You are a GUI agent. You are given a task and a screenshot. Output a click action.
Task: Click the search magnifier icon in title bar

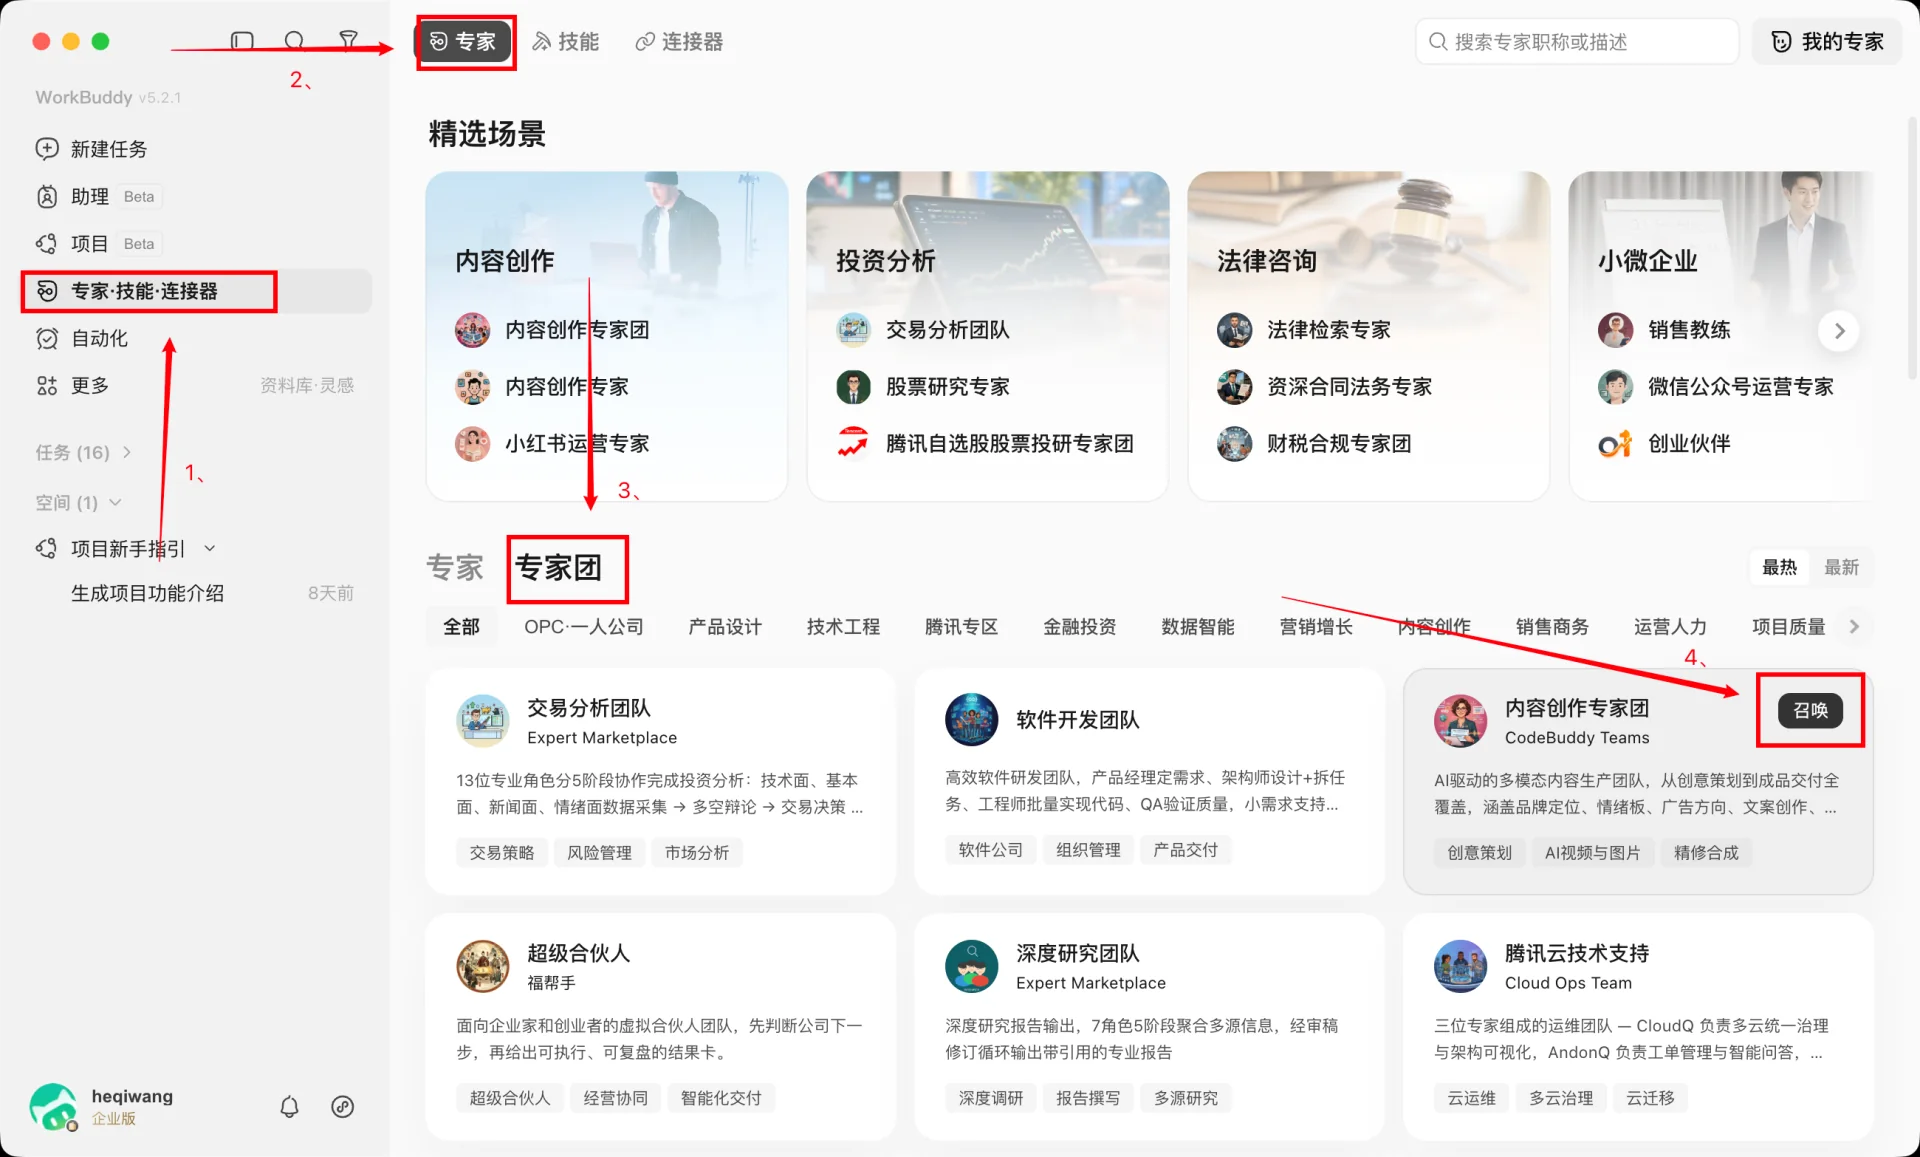pyautogui.click(x=294, y=41)
